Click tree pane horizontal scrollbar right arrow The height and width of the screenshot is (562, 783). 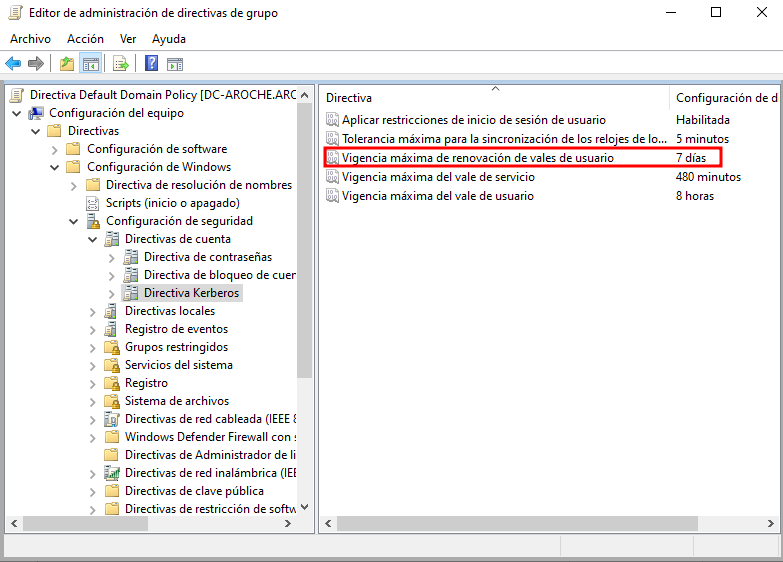coord(288,524)
